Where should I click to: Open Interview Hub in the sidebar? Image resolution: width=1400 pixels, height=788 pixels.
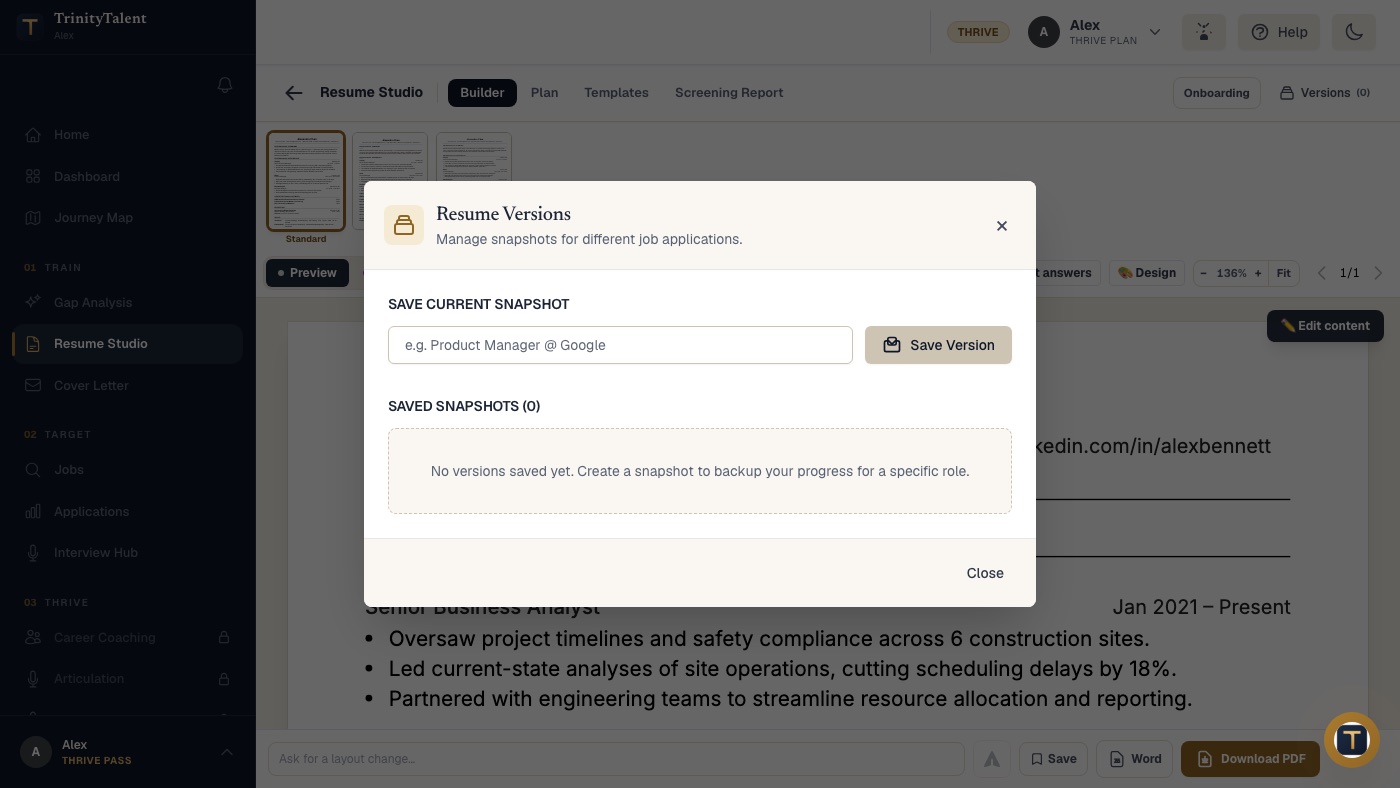pos(128,553)
